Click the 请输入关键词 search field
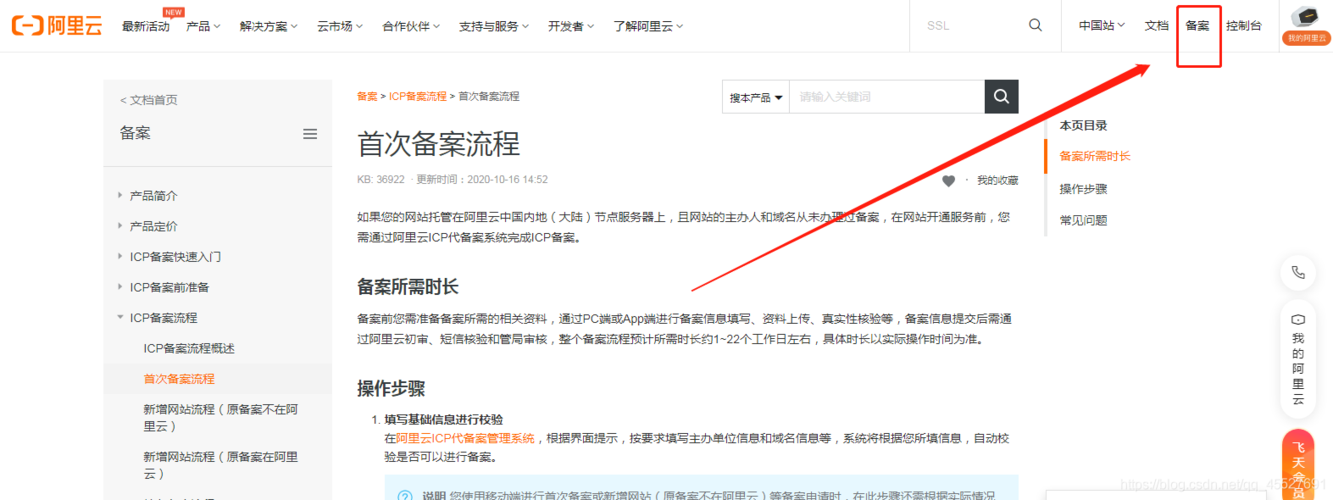This screenshot has height=500, width=1333. pyautogui.click(x=887, y=97)
